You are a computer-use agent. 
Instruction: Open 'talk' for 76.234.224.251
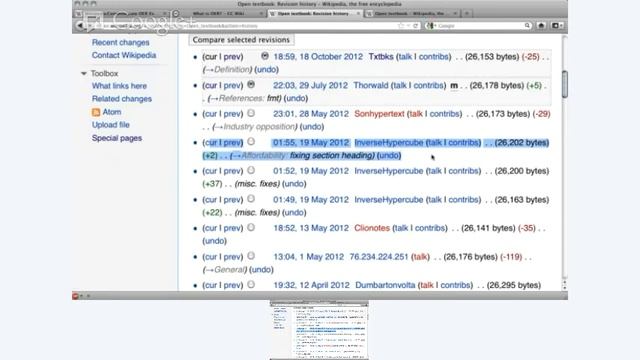pyautogui.click(x=420, y=257)
